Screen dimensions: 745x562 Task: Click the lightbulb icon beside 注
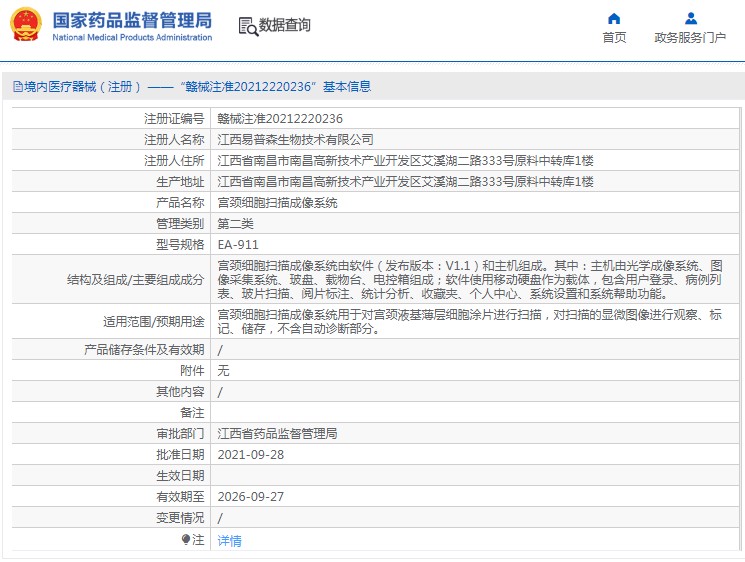point(186,539)
